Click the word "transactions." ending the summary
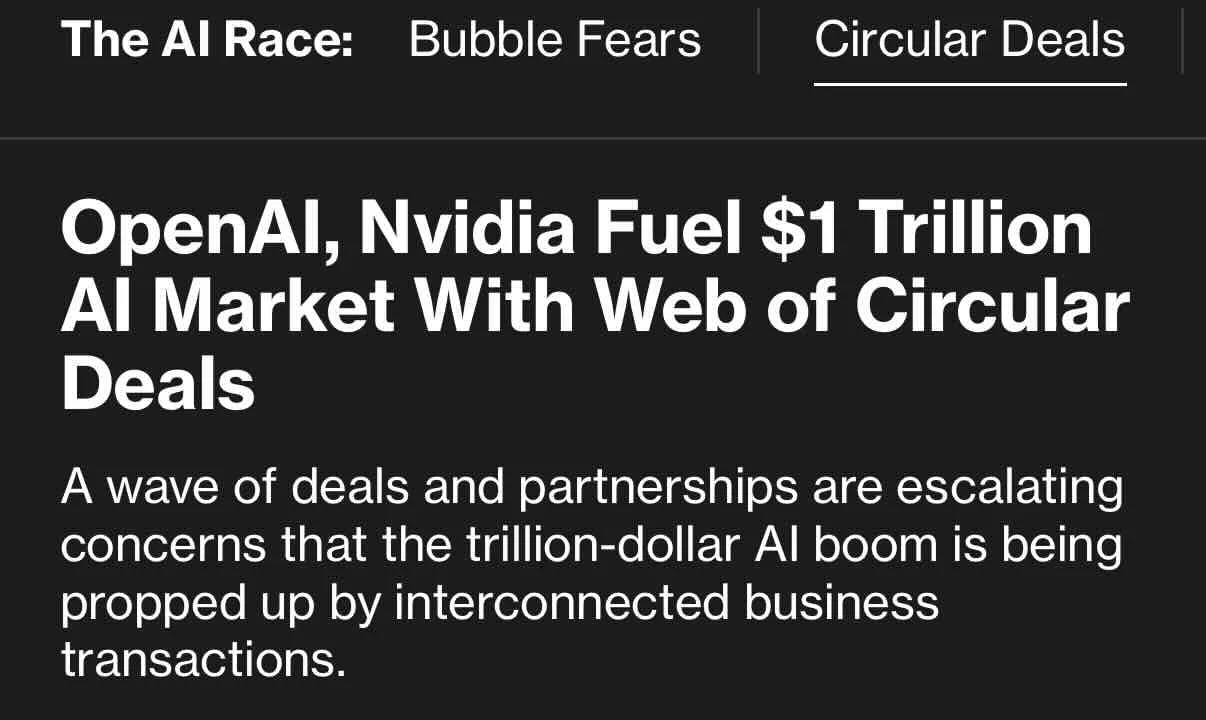The image size is (1206, 720). (x=204, y=661)
